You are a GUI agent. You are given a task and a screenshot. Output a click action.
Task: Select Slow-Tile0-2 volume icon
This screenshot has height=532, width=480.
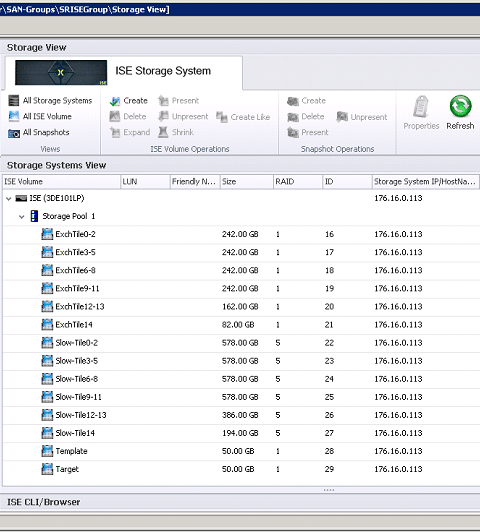[x=47, y=343]
